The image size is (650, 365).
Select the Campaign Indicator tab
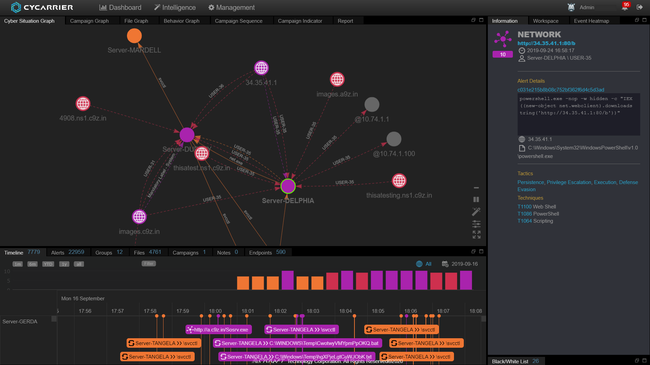pos(300,21)
